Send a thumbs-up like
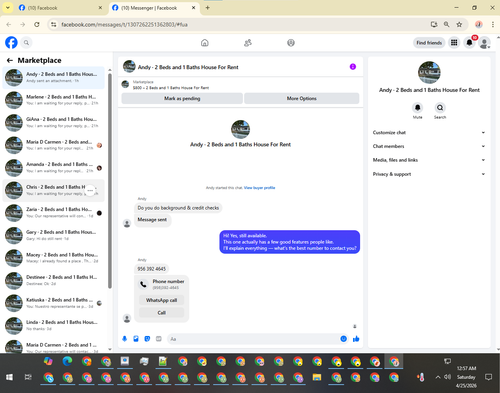Screen dimensions: 500x393 click(x=356, y=339)
